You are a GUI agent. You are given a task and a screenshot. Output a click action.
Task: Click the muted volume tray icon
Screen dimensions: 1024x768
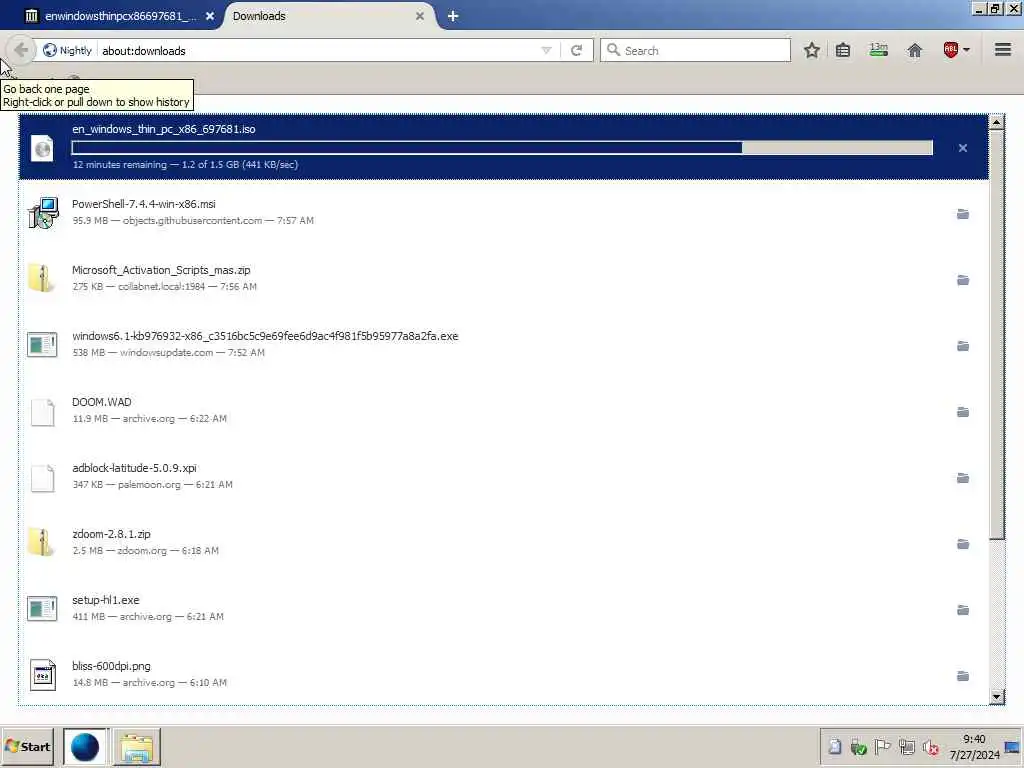tap(931, 746)
